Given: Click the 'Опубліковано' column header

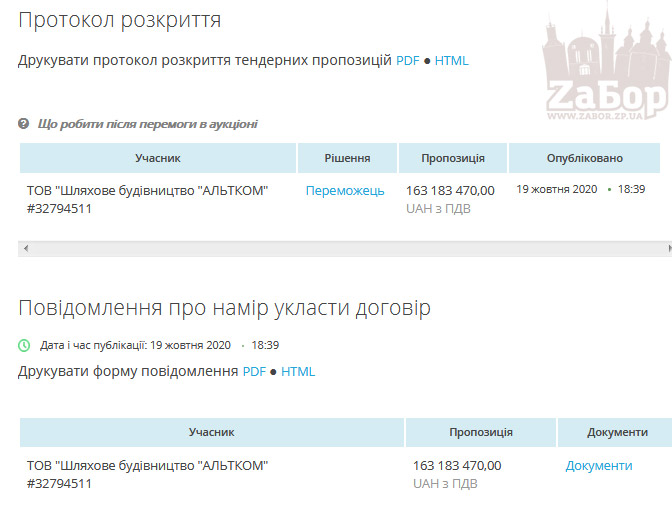Looking at the screenshot, I should [x=584, y=158].
